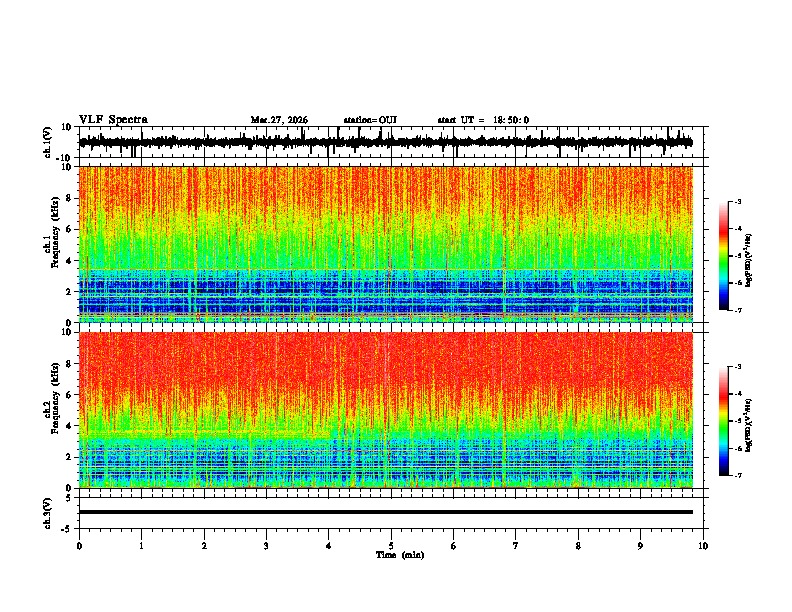Select the "Time (min)" axis label
792x612 pixels.
(x=400, y=555)
